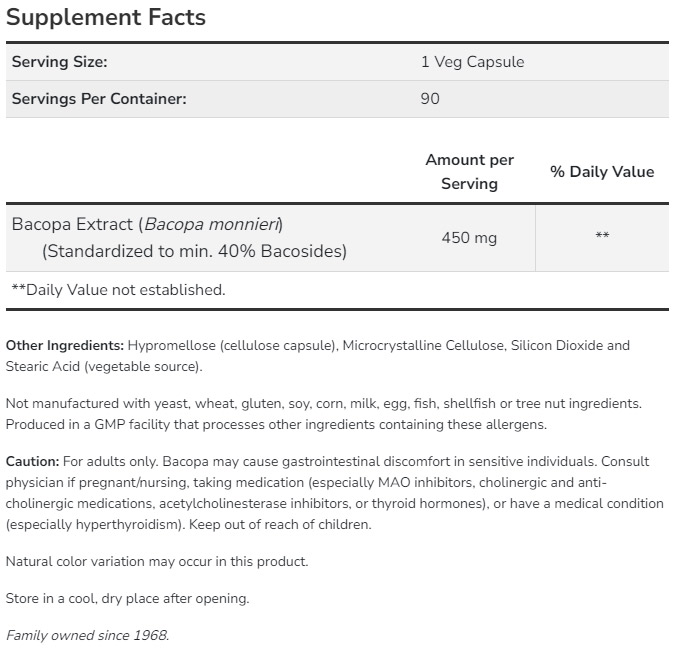This screenshot has width=677, height=652.
Task: Click the Supplement Facts heading
Action: (106, 17)
